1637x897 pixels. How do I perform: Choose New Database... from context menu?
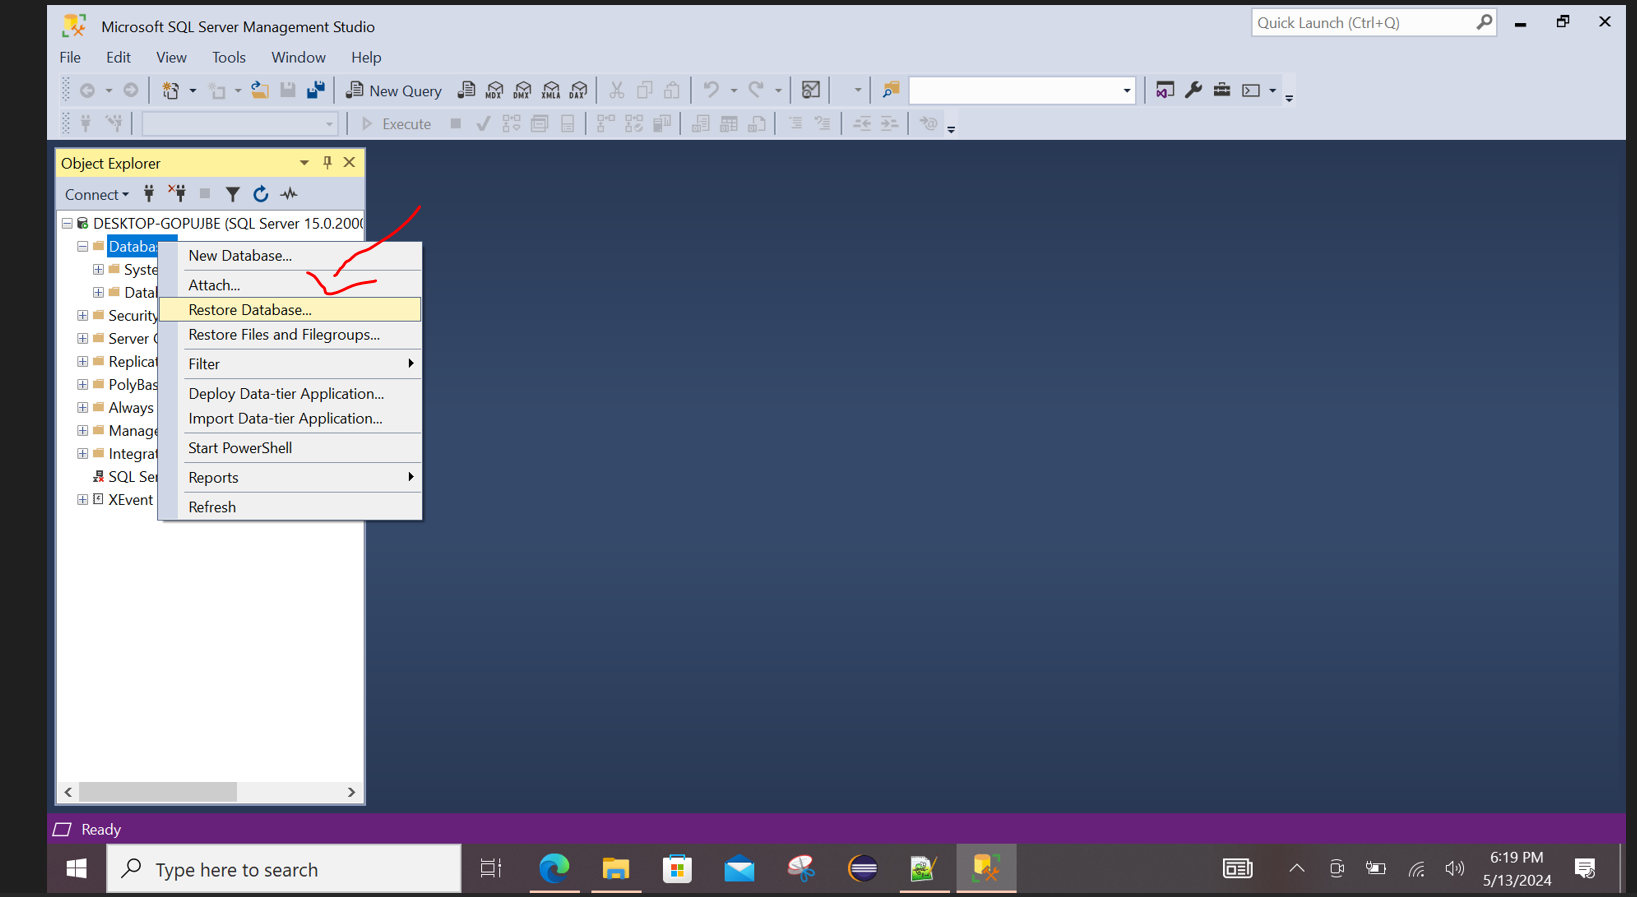(x=290, y=255)
